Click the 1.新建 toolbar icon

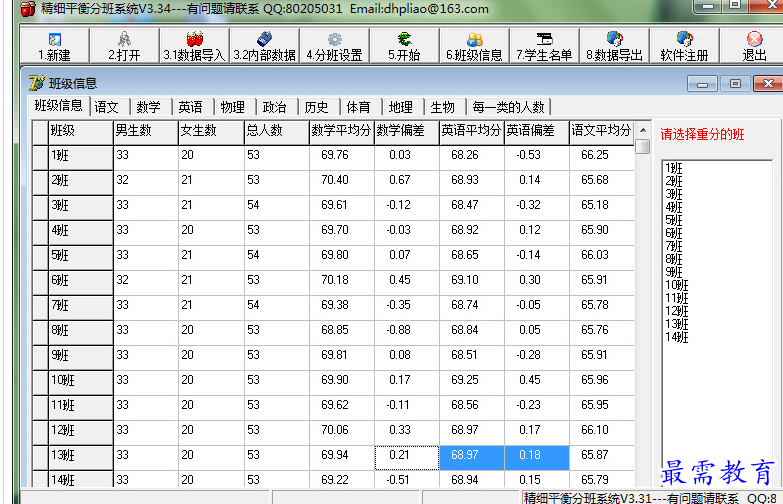(54, 45)
